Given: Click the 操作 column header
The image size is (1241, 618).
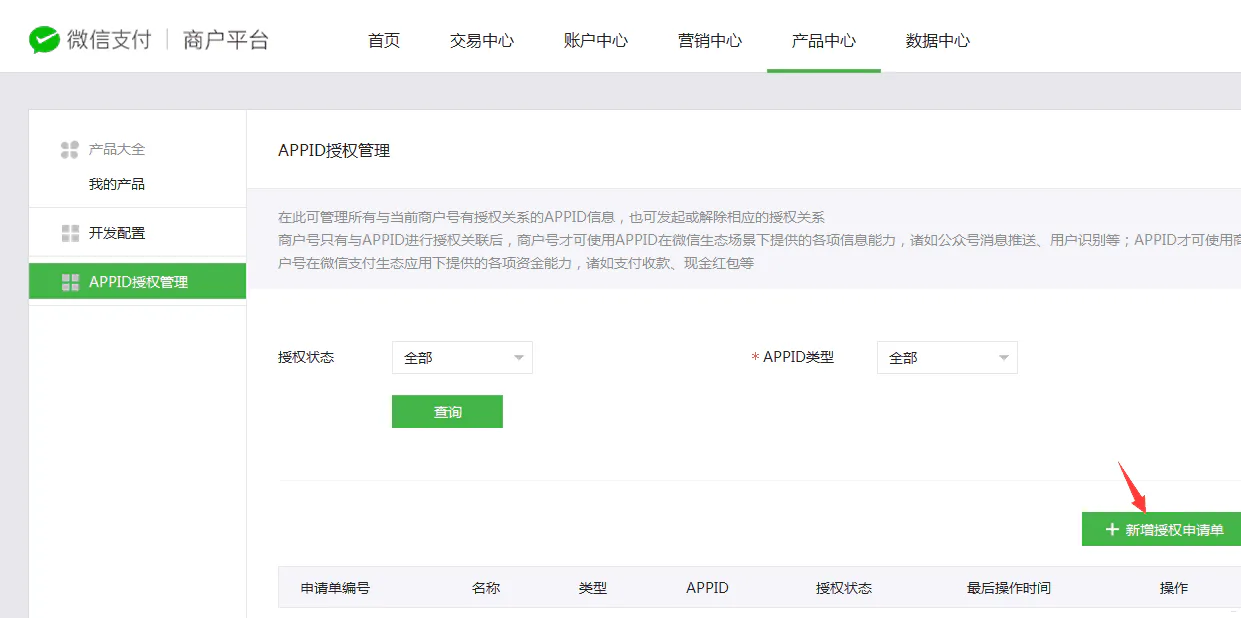Looking at the screenshot, I should click(1174, 588).
